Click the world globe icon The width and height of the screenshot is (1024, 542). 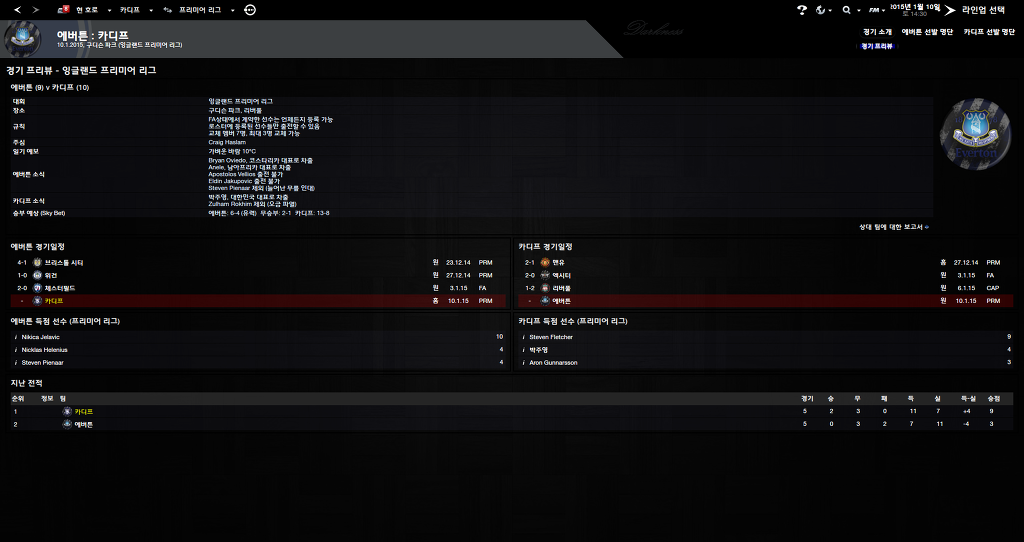(820, 9)
